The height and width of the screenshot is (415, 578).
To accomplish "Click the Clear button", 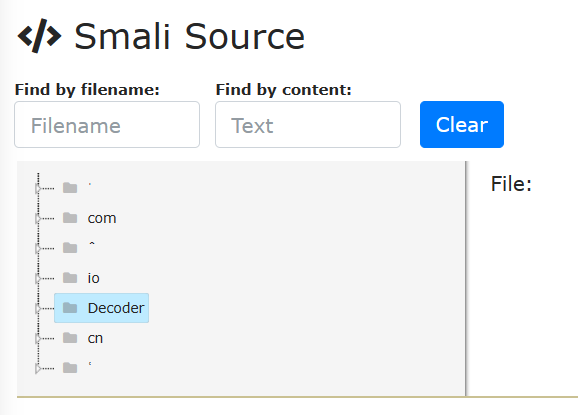I will pyautogui.click(x=462, y=125).
